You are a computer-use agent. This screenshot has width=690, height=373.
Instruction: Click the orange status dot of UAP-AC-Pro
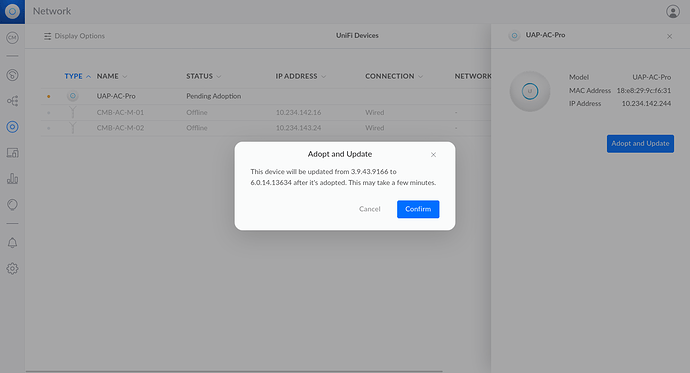48,96
